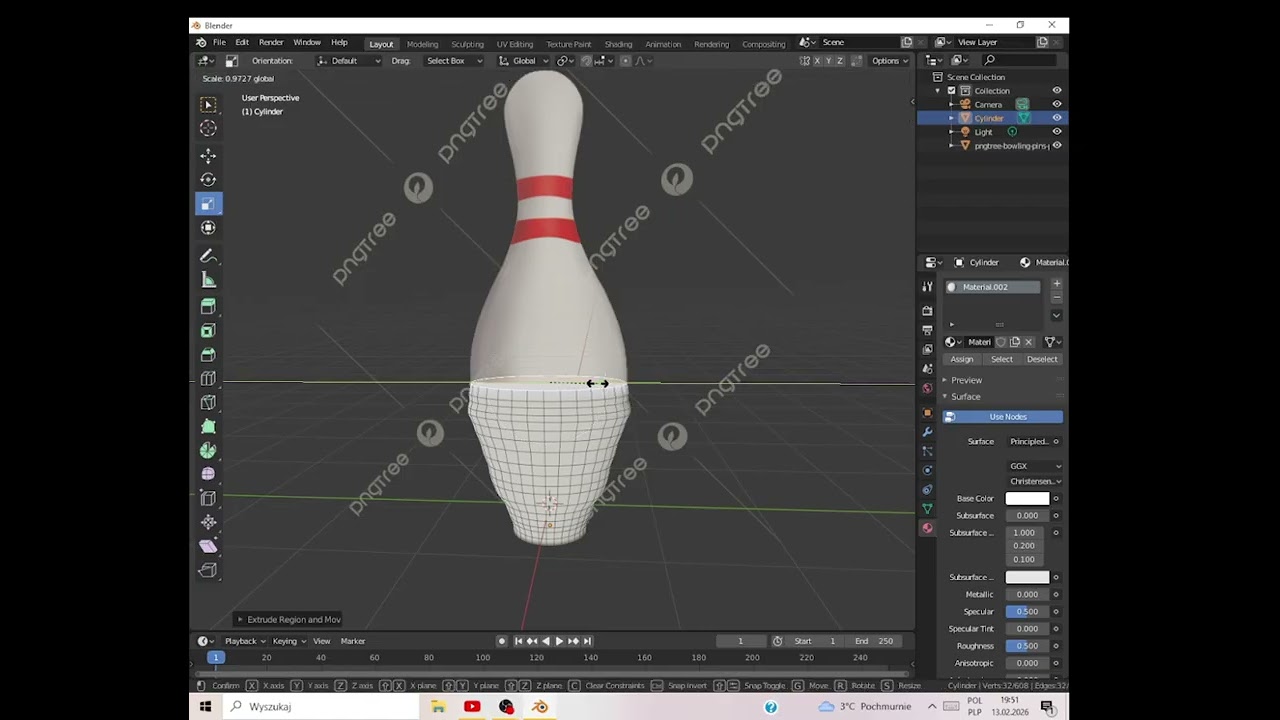The image size is (1280, 720).
Task: Open the Output properties tab
Action: (927, 330)
